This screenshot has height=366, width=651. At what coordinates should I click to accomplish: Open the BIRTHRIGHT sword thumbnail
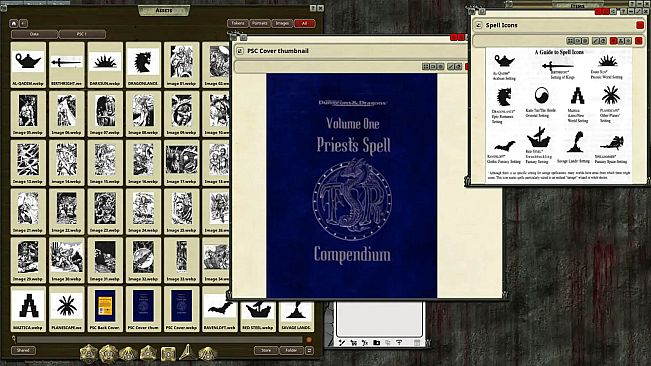tap(66, 65)
